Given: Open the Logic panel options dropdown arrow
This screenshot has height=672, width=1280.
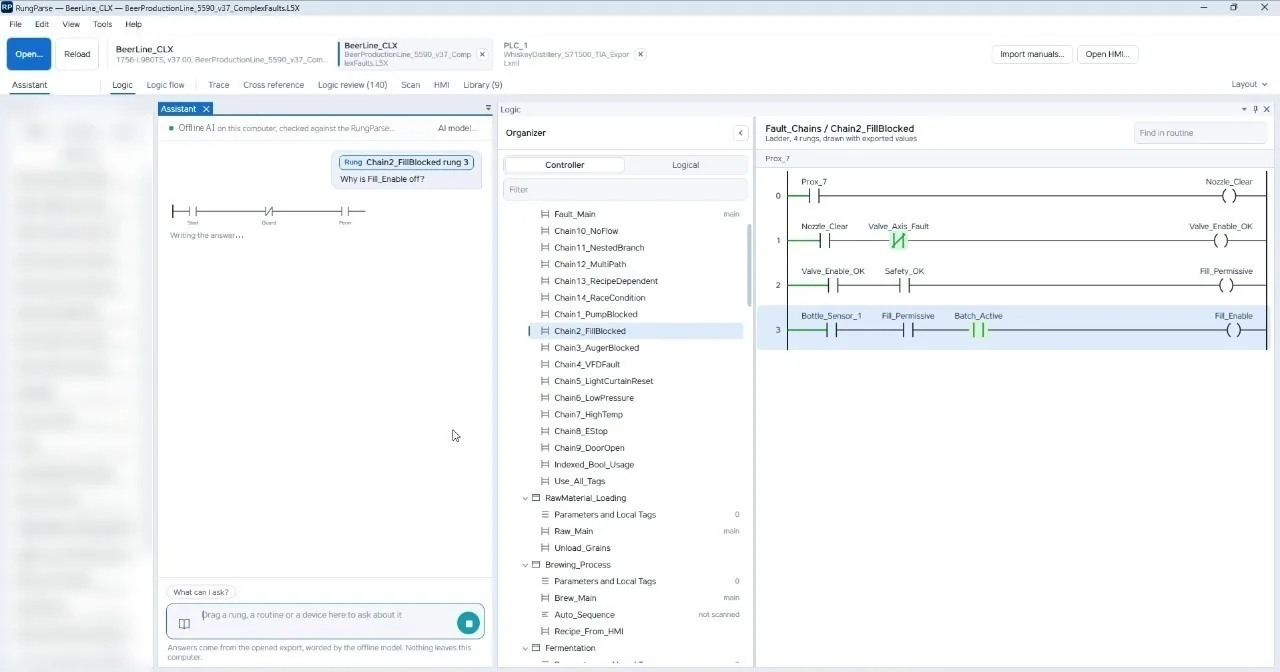Looking at the screenshot, I should tap(1244, 109).
